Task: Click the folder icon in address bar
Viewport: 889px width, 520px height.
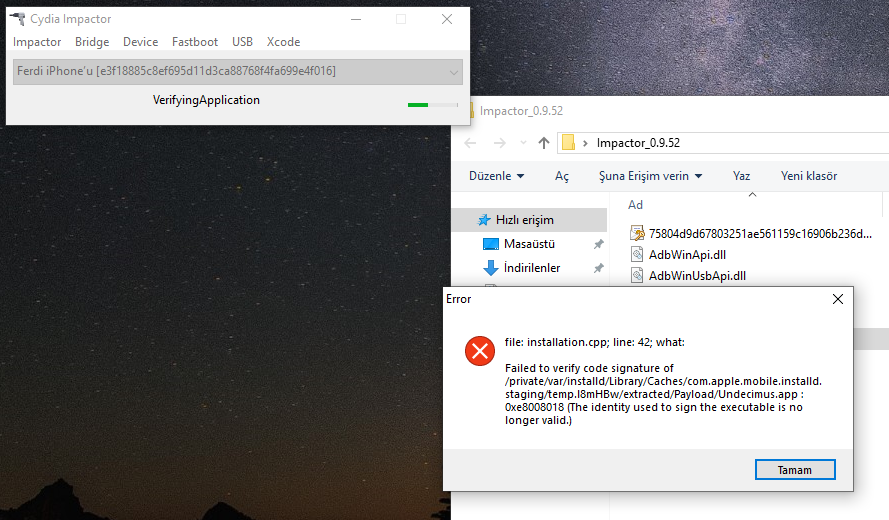Action: (x=568, y=143)
